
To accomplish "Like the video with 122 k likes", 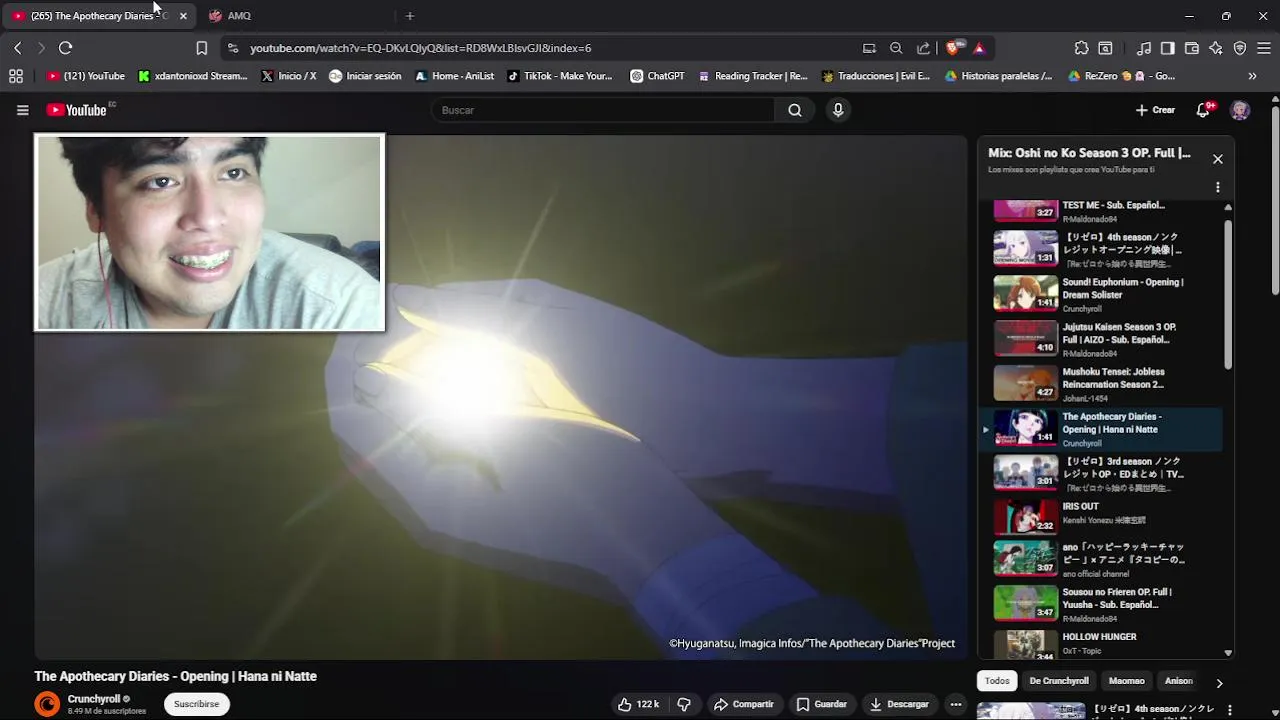I will pos(638,704).
